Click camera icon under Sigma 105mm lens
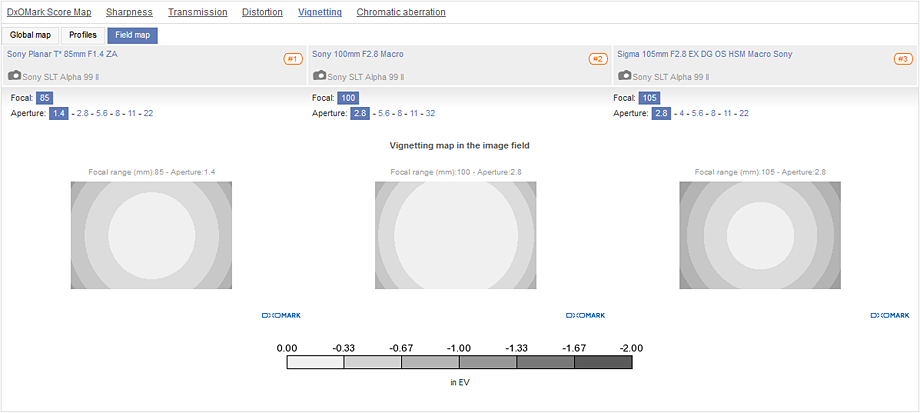This screenshot has width=920, height=413. coord(625,76)
